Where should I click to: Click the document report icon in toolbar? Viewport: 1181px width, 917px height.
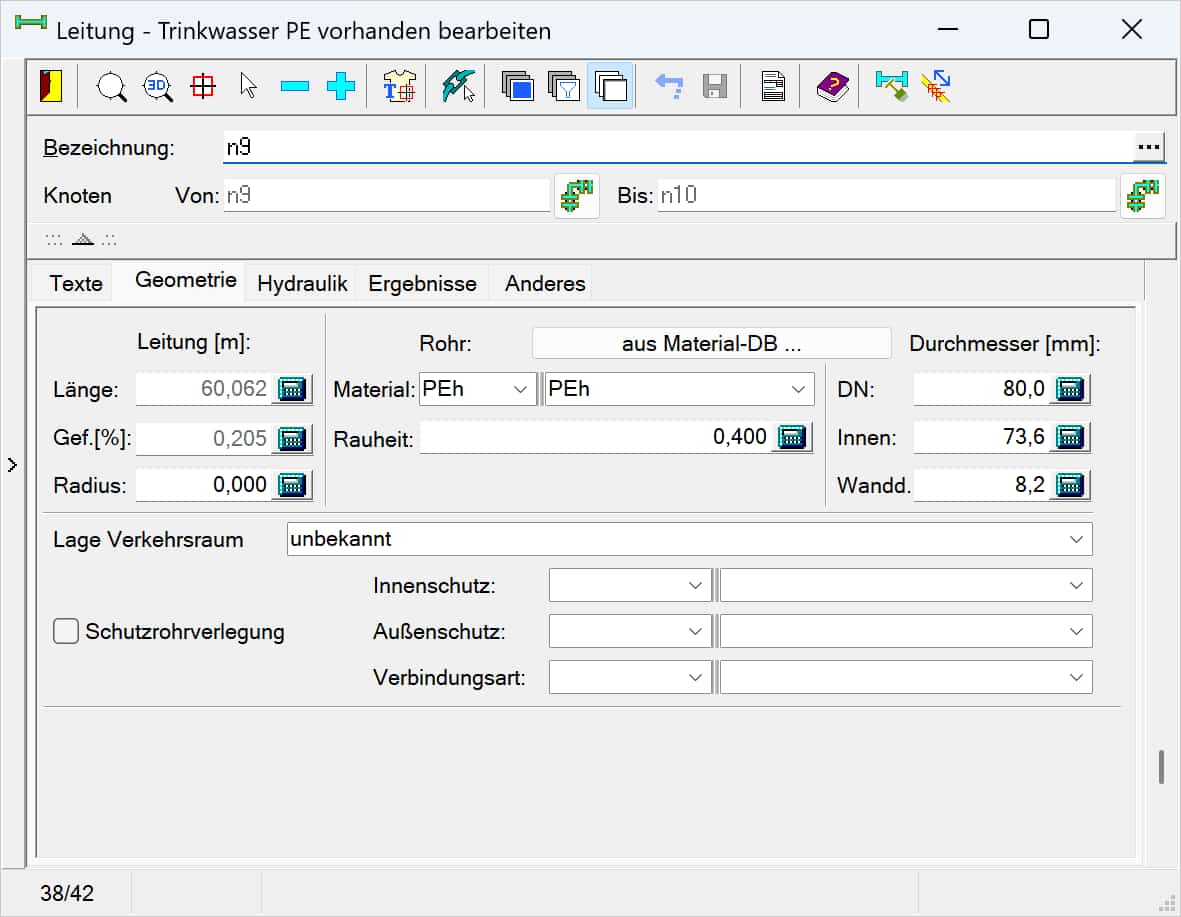(772, 87)
